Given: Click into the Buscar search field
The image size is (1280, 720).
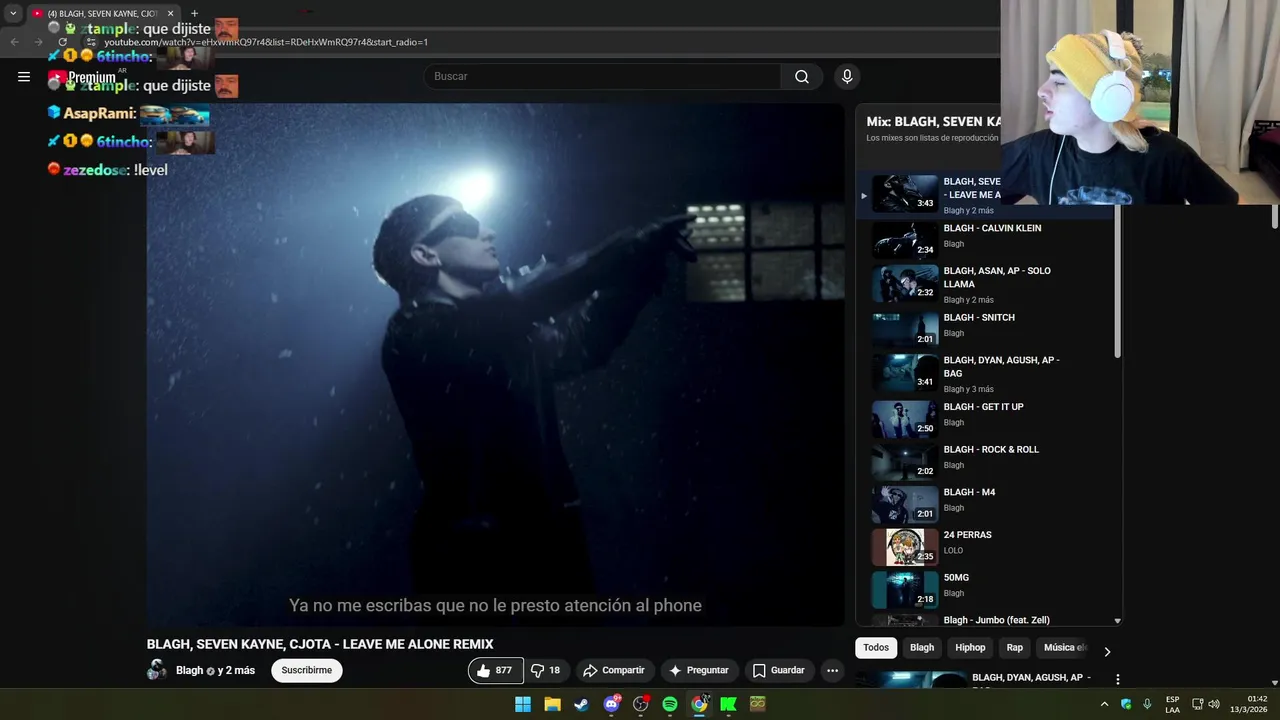Looking at the screenshot, I should coord(603,77).
